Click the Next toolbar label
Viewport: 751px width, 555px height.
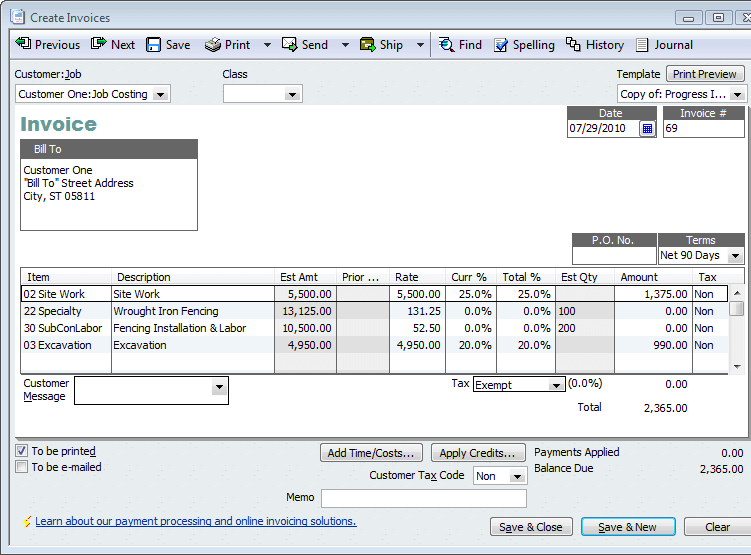[123, 45]
